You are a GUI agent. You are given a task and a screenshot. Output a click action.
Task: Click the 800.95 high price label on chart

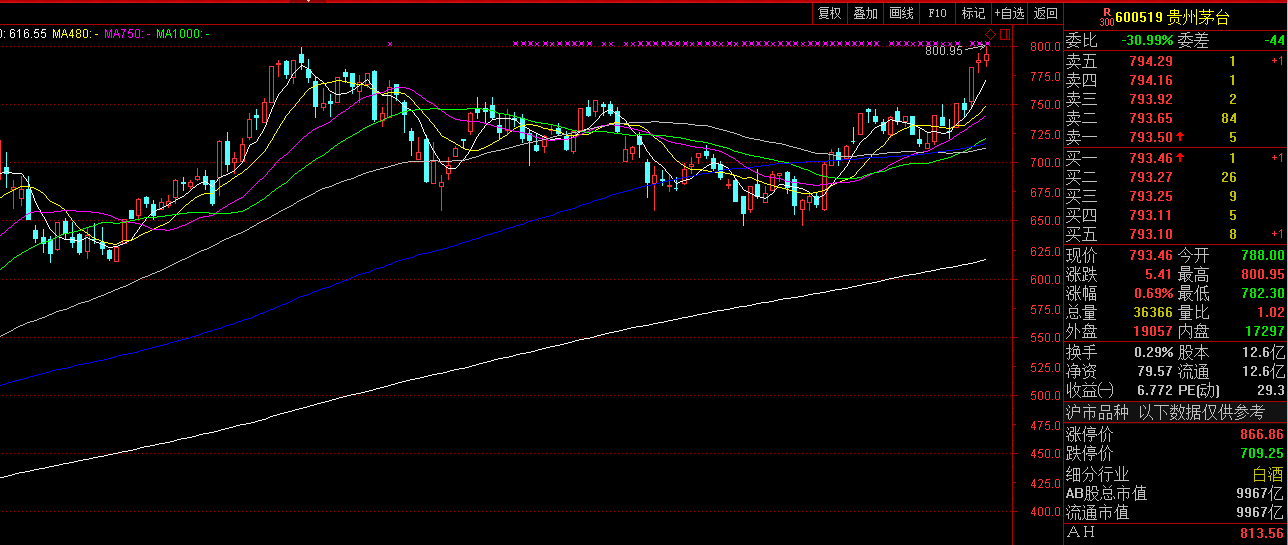[x=943, y=50]
